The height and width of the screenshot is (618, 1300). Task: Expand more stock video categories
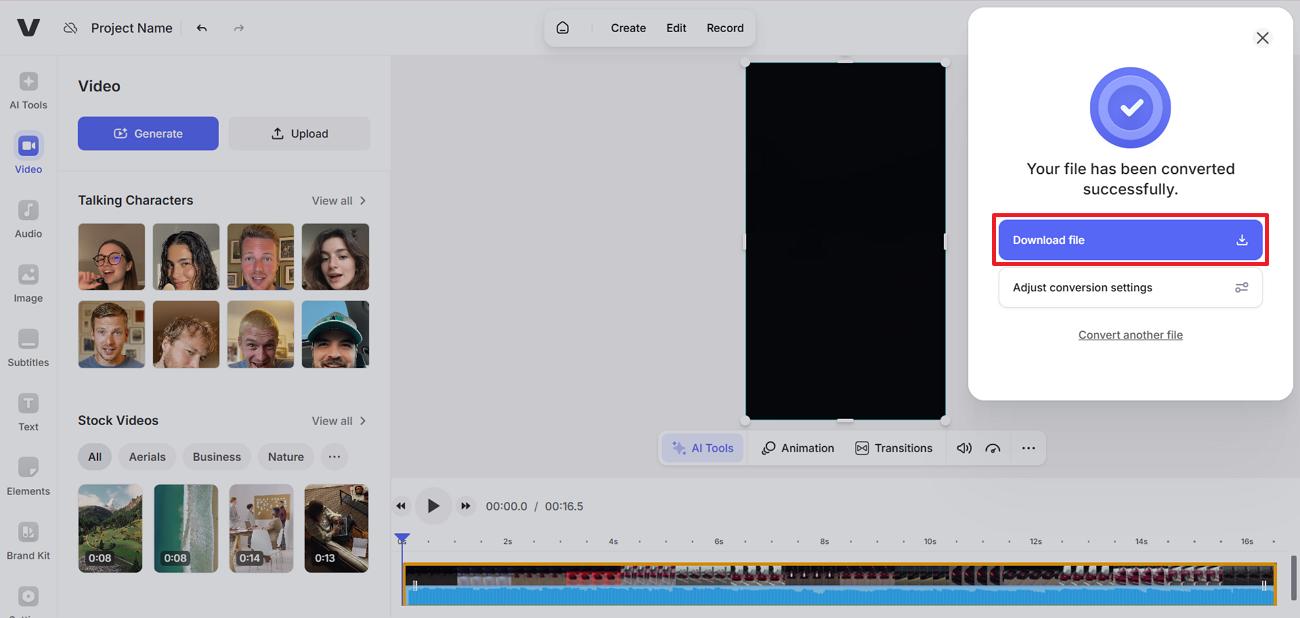[x=334, y=457]
